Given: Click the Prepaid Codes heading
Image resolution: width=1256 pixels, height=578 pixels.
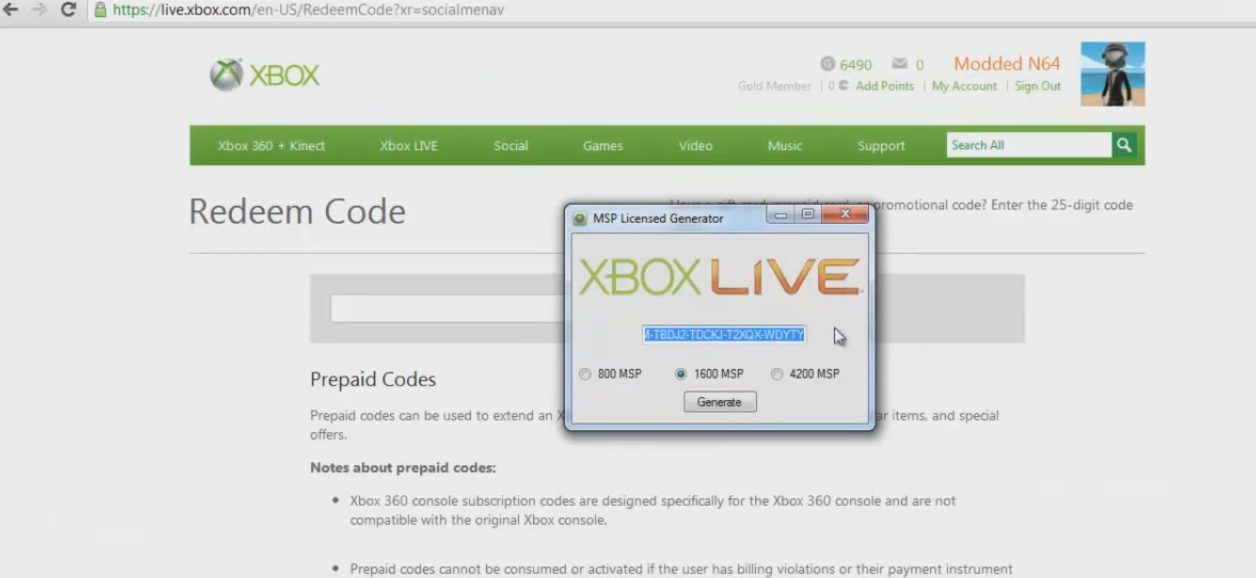Looking at the screenshot, I should [373, 380].
